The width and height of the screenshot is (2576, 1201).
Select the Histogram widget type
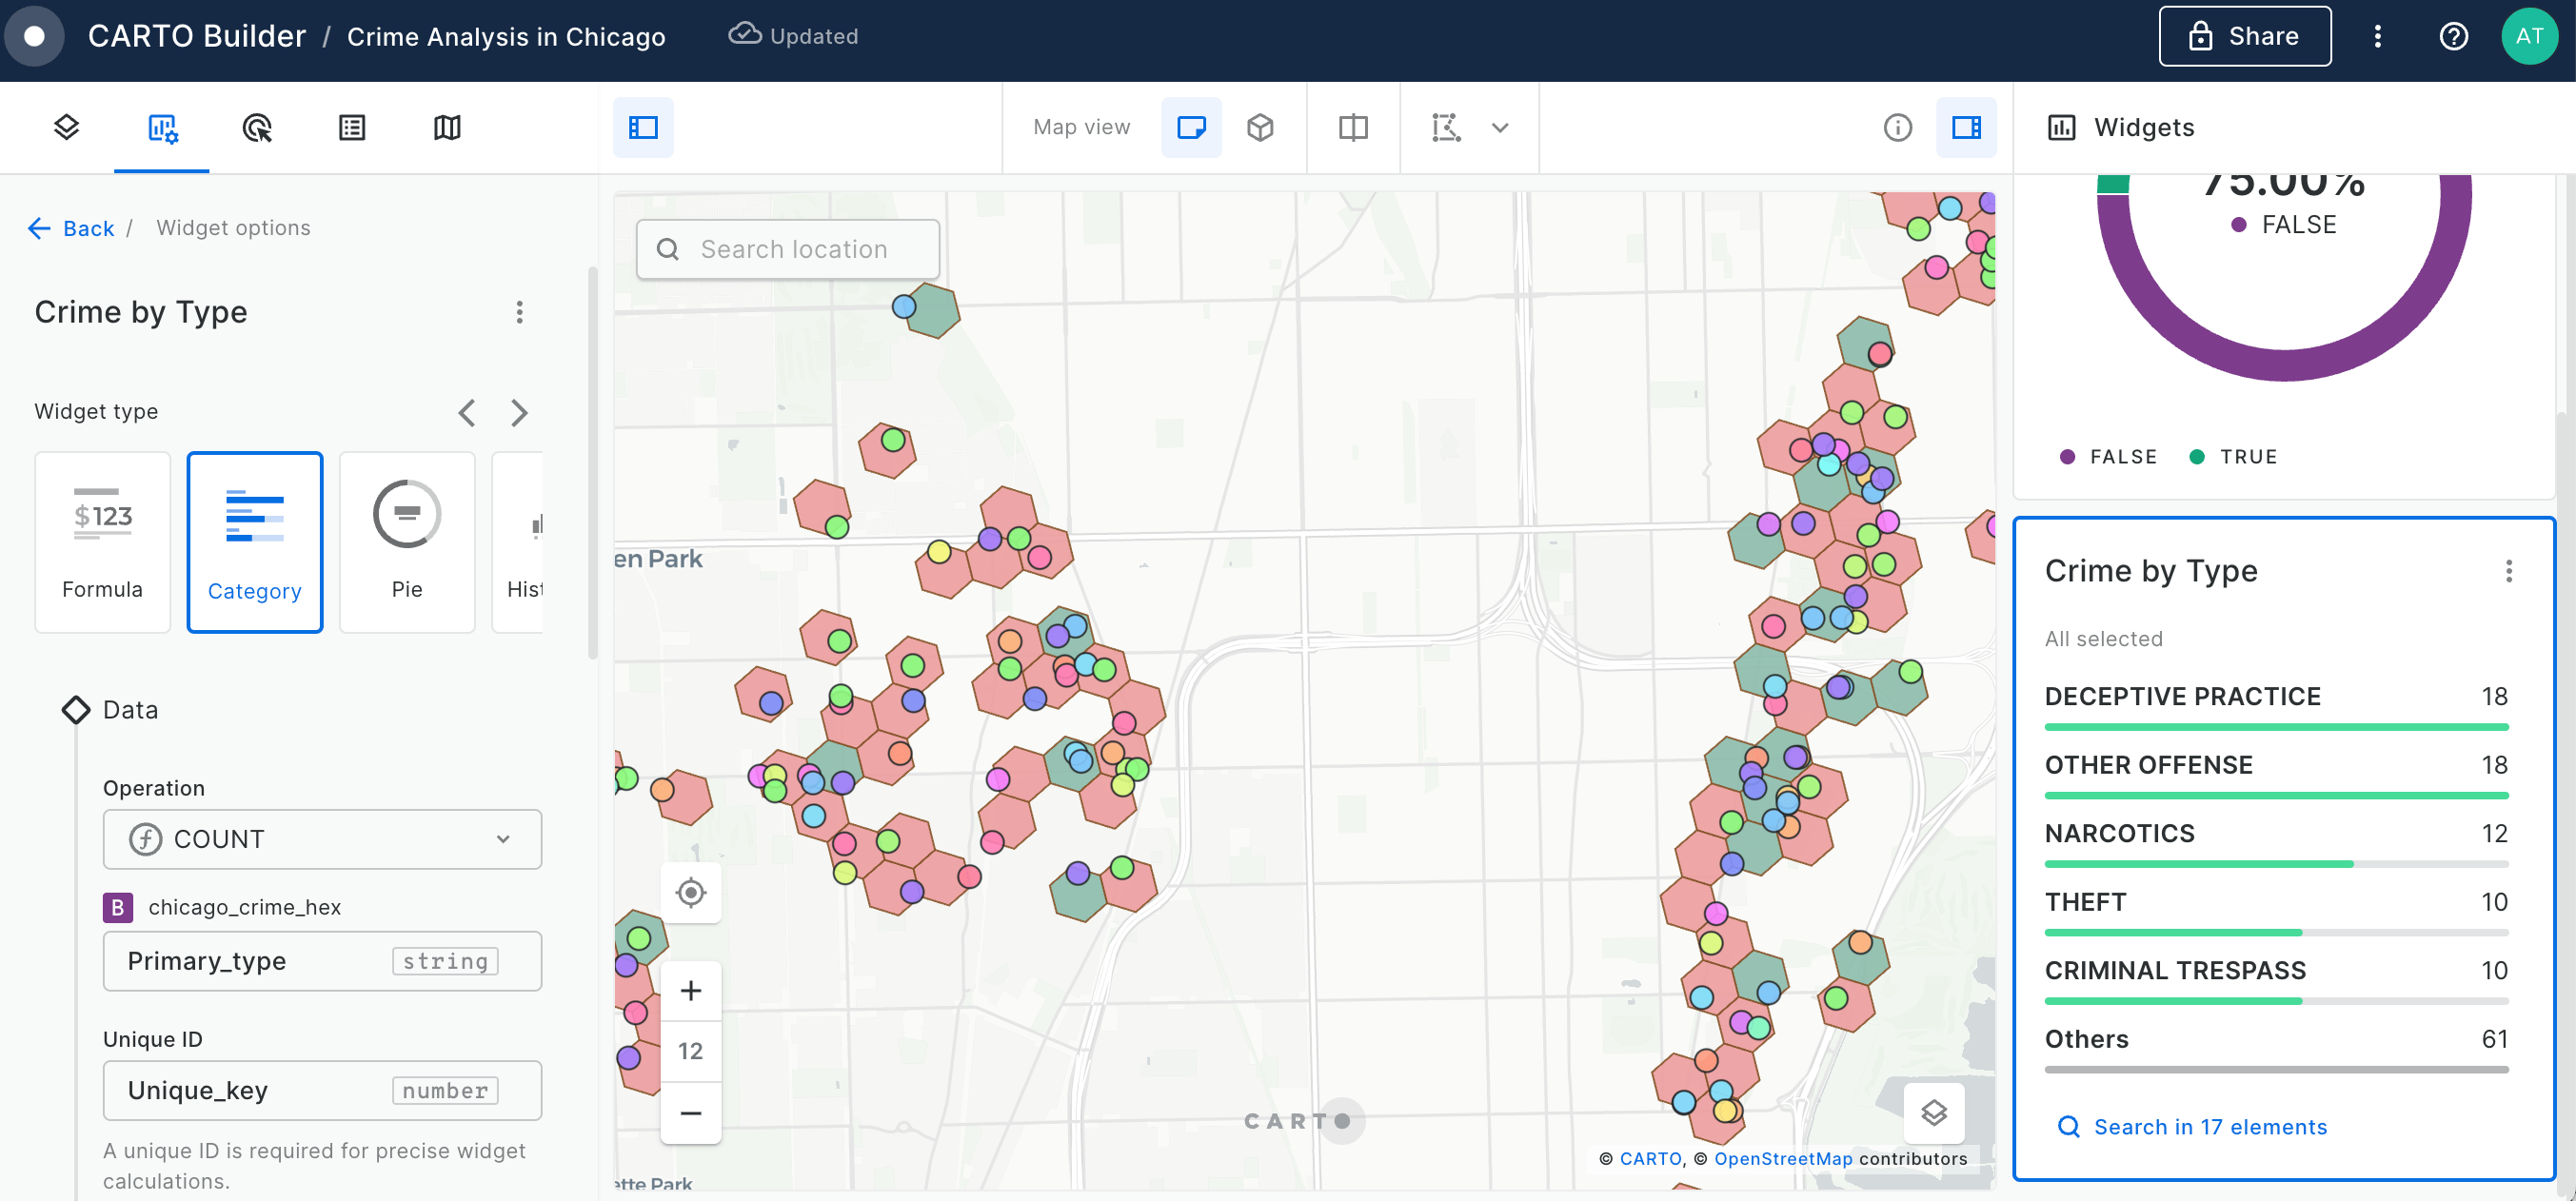pos(518,542)
